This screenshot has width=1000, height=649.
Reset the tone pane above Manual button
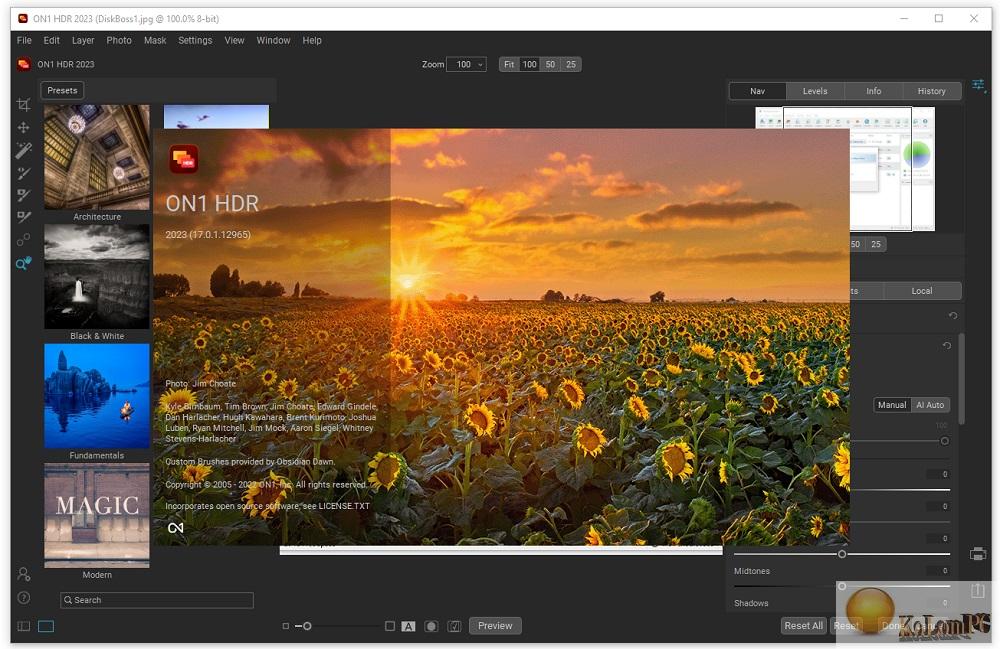pos(947,346)
